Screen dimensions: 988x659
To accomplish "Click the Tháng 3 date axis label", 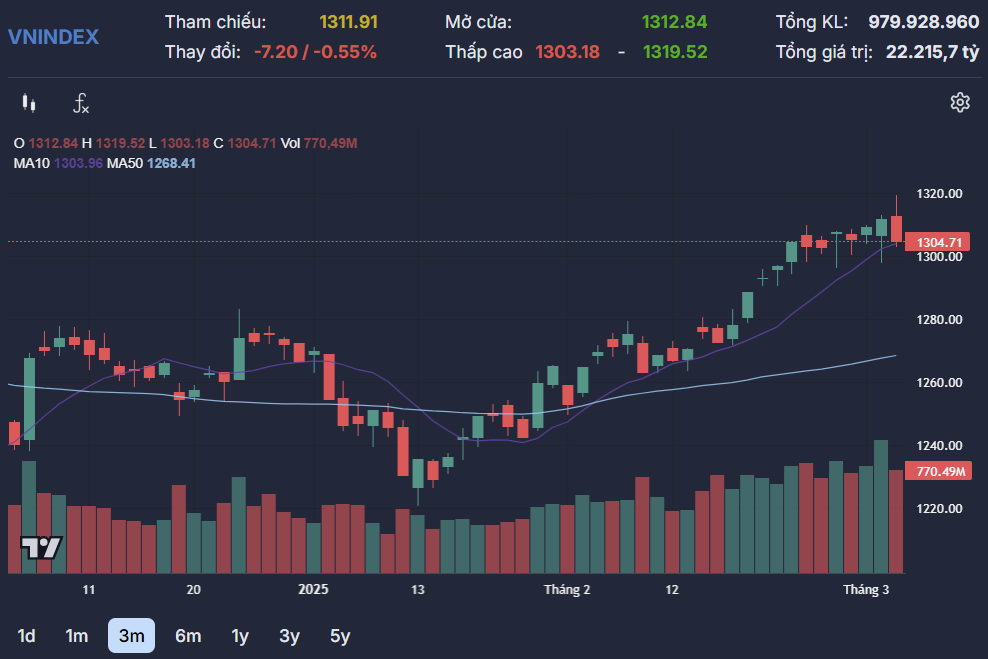I will [x=866, y=590].
